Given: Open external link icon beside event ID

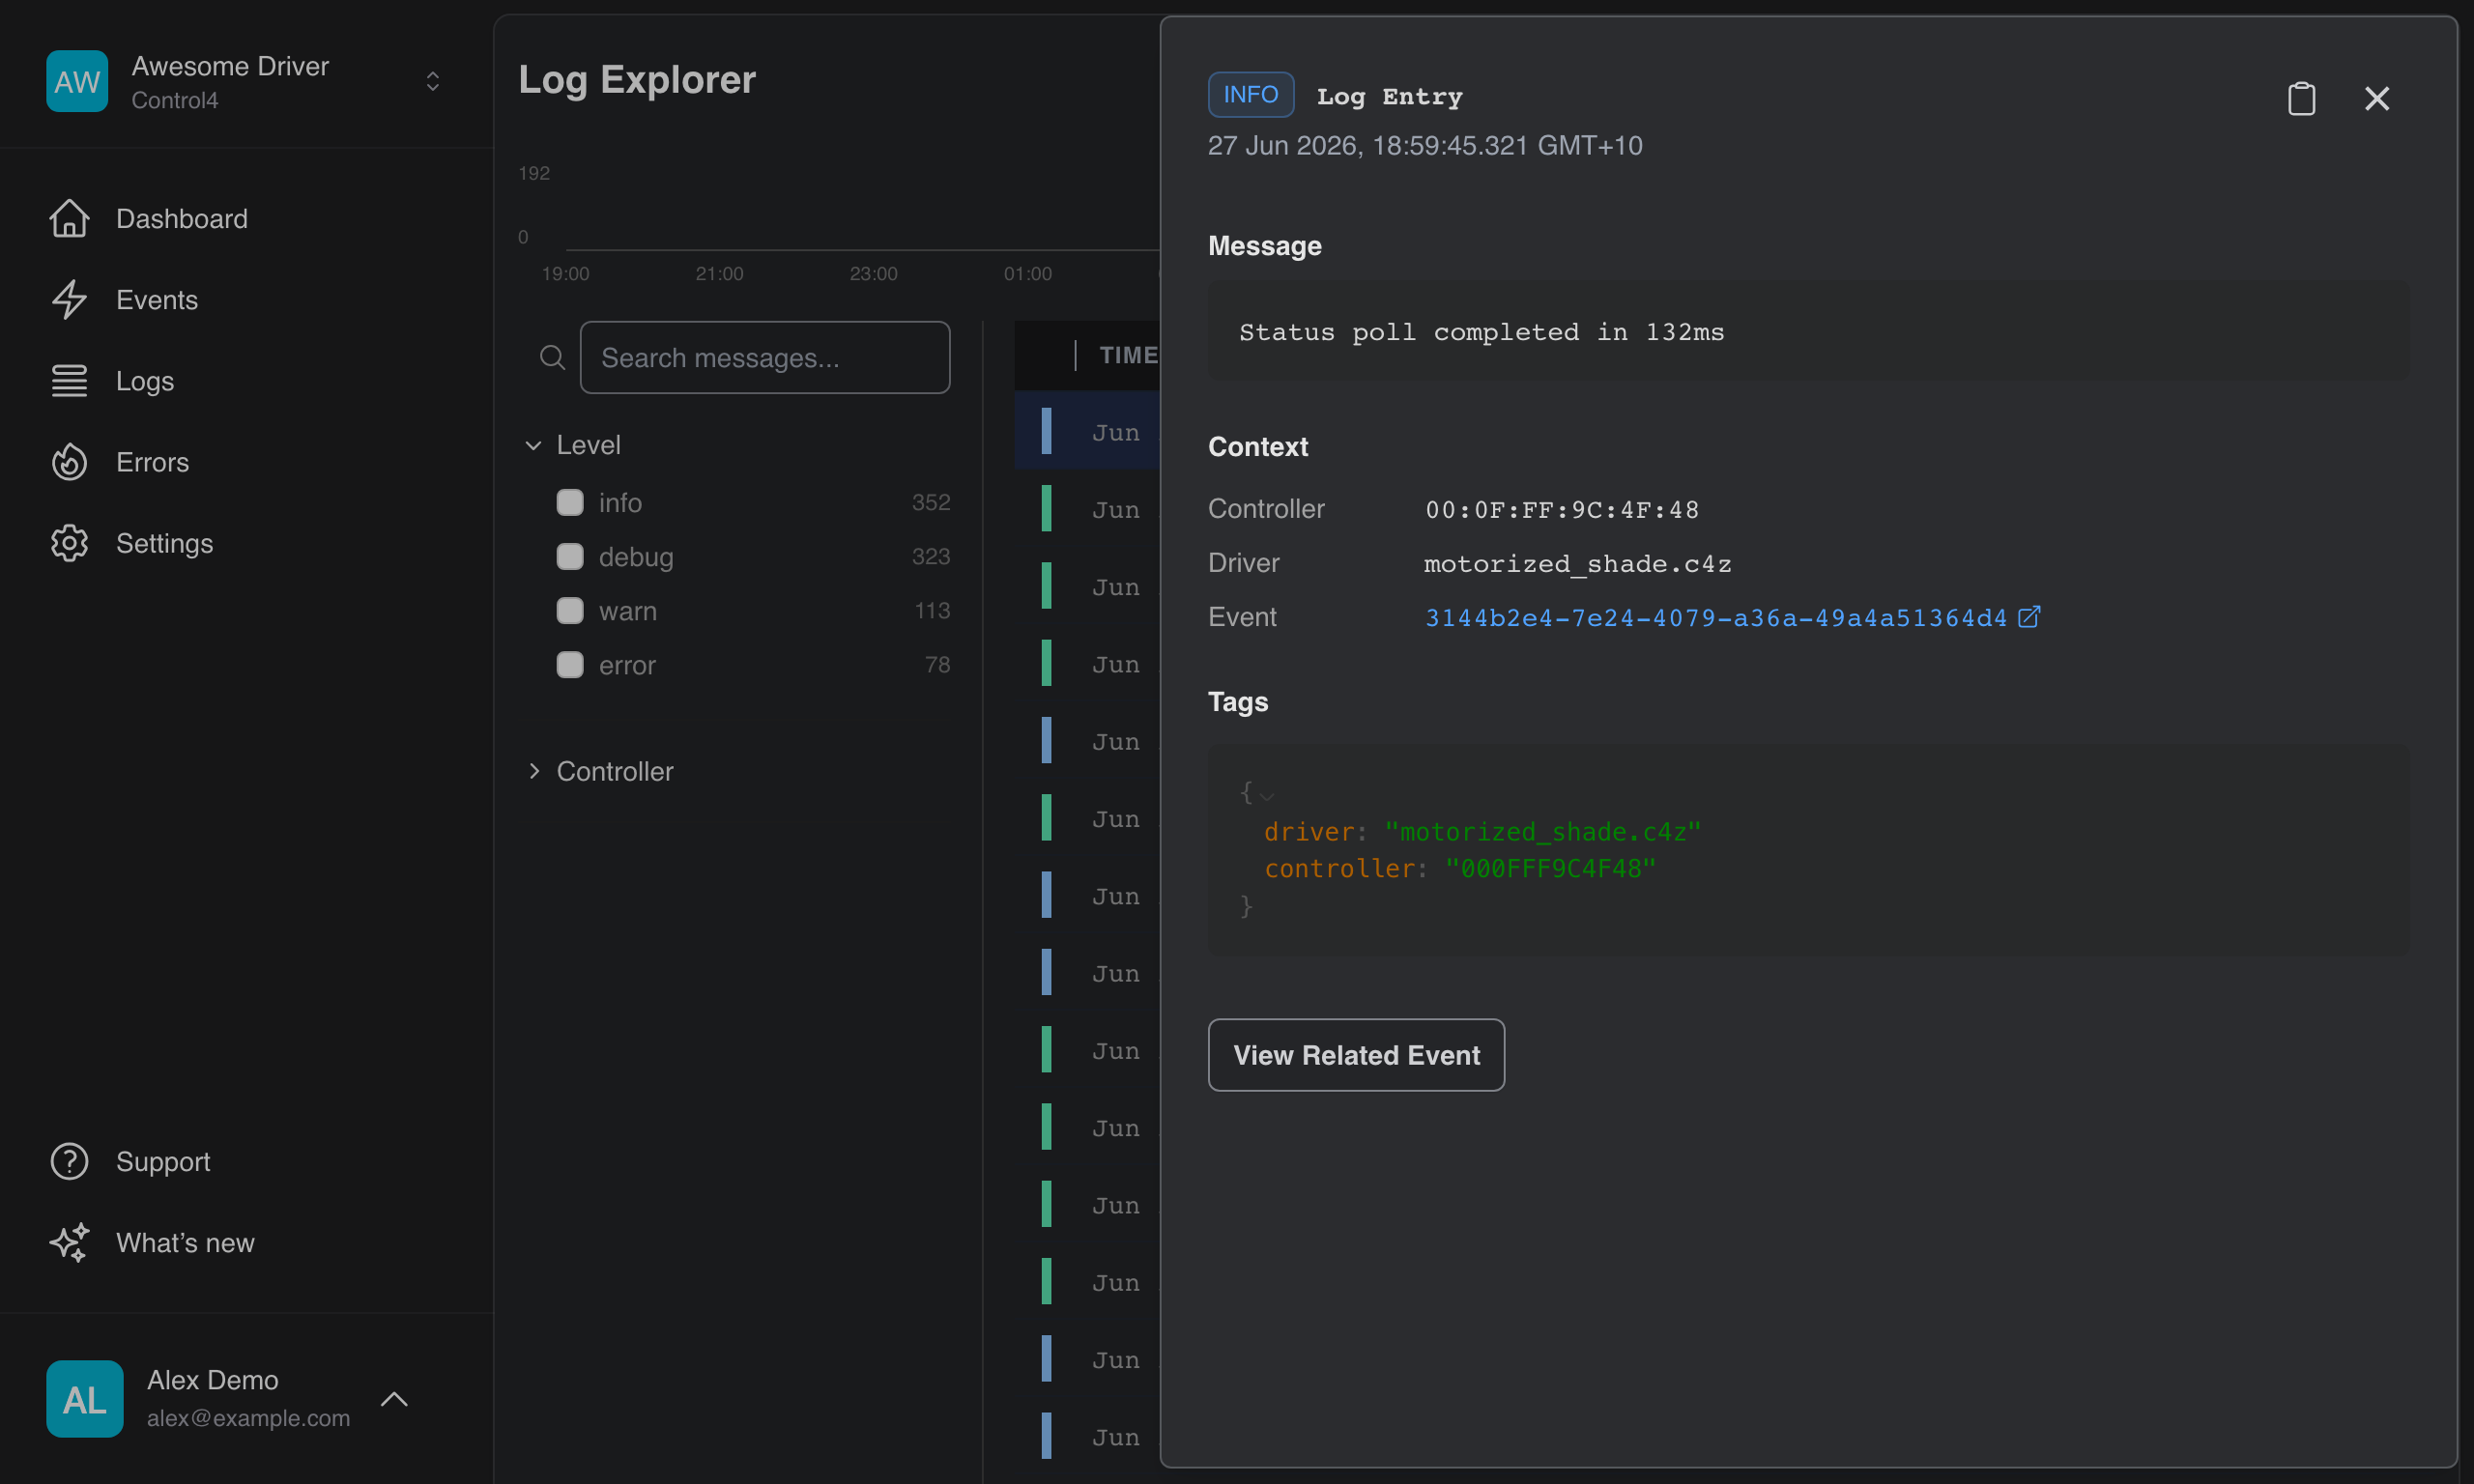Looking at the screenshot, I should (2029, 617).
